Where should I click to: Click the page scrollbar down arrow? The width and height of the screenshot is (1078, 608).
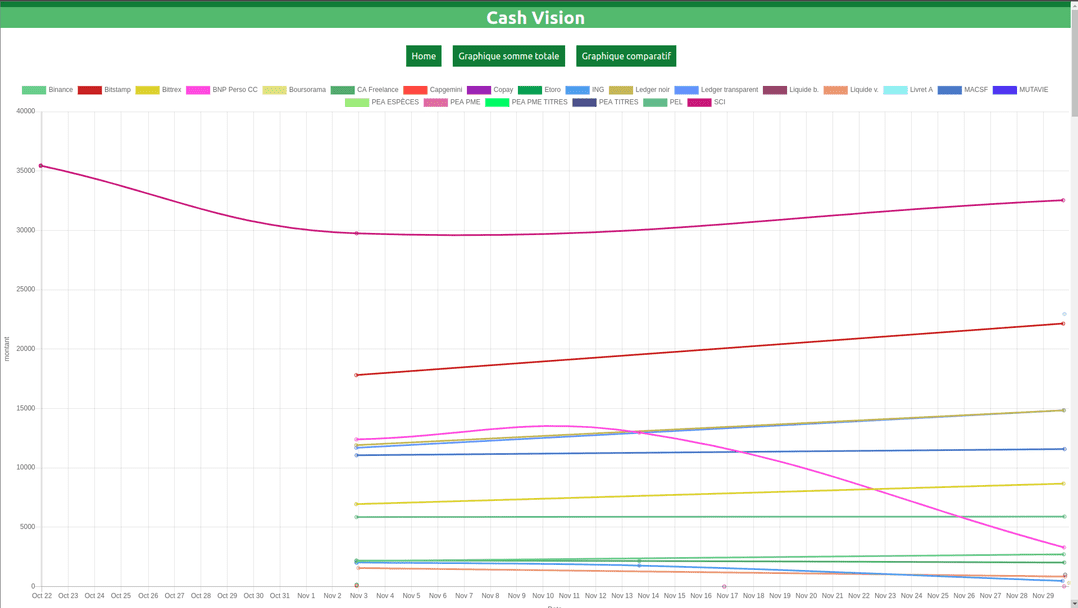[1074, 604]
